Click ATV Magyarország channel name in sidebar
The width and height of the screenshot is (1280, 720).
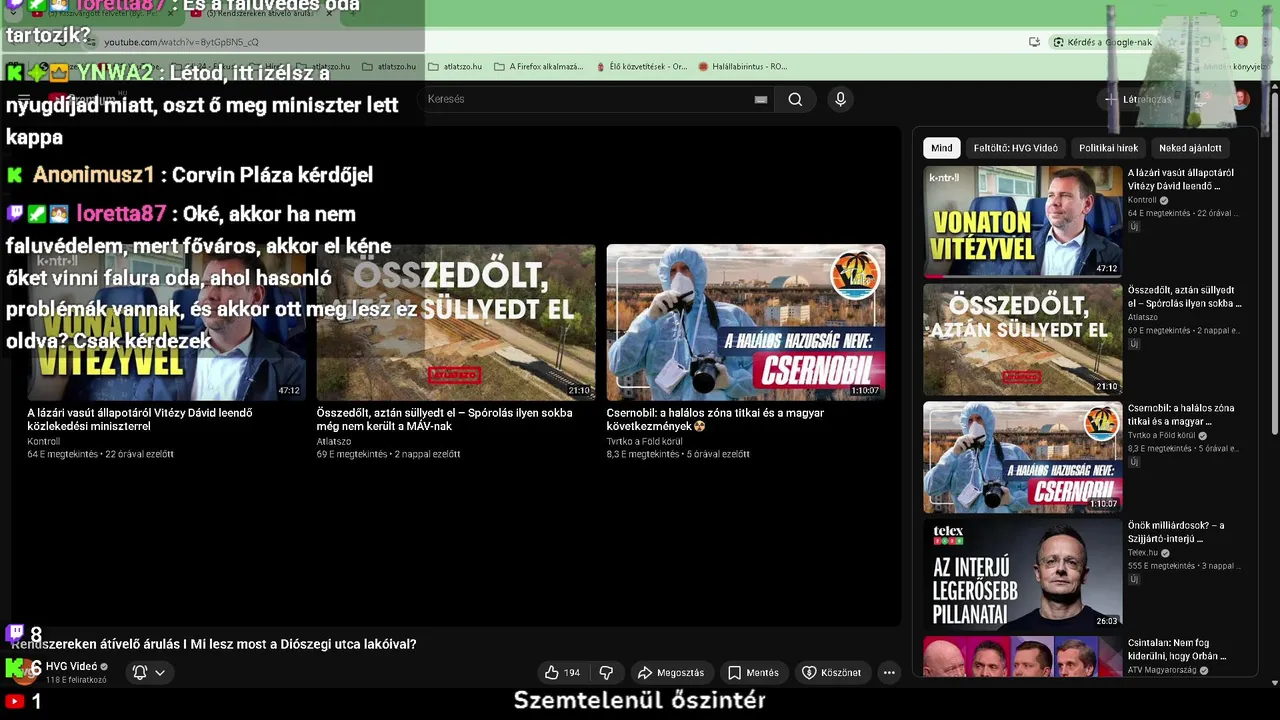coord(1164,670)
